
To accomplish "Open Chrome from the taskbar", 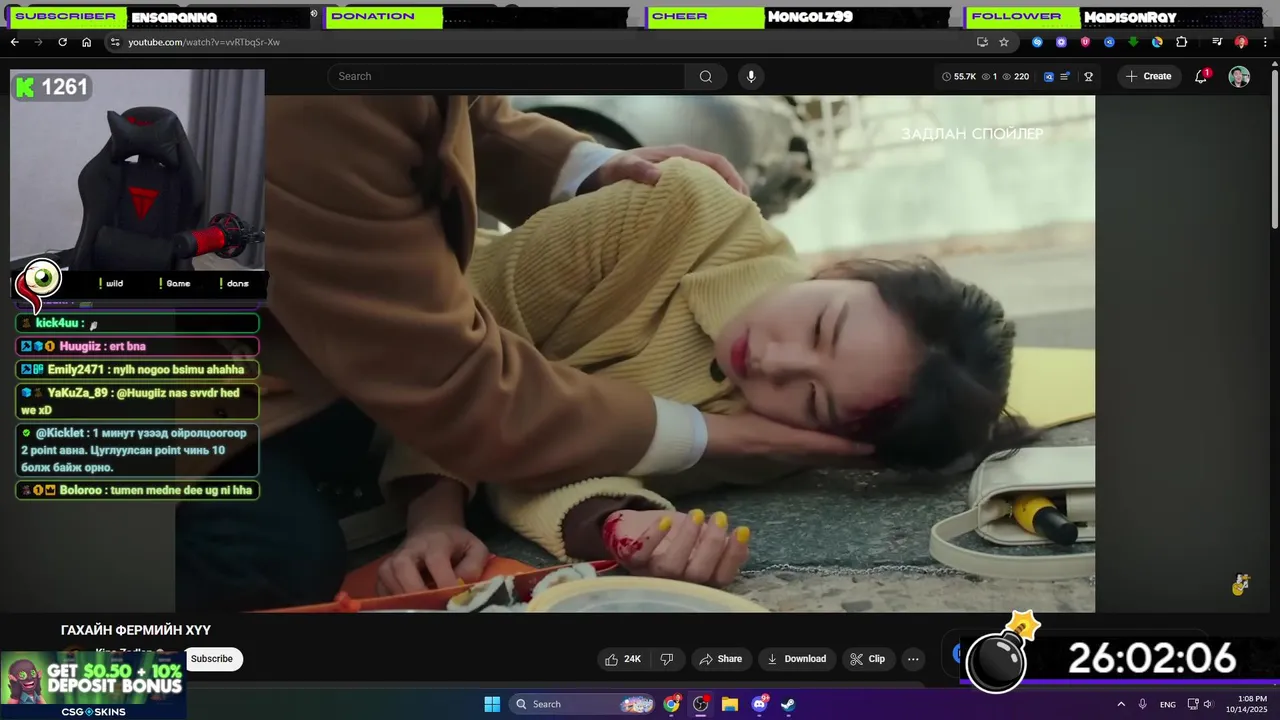I will [671, 704].
